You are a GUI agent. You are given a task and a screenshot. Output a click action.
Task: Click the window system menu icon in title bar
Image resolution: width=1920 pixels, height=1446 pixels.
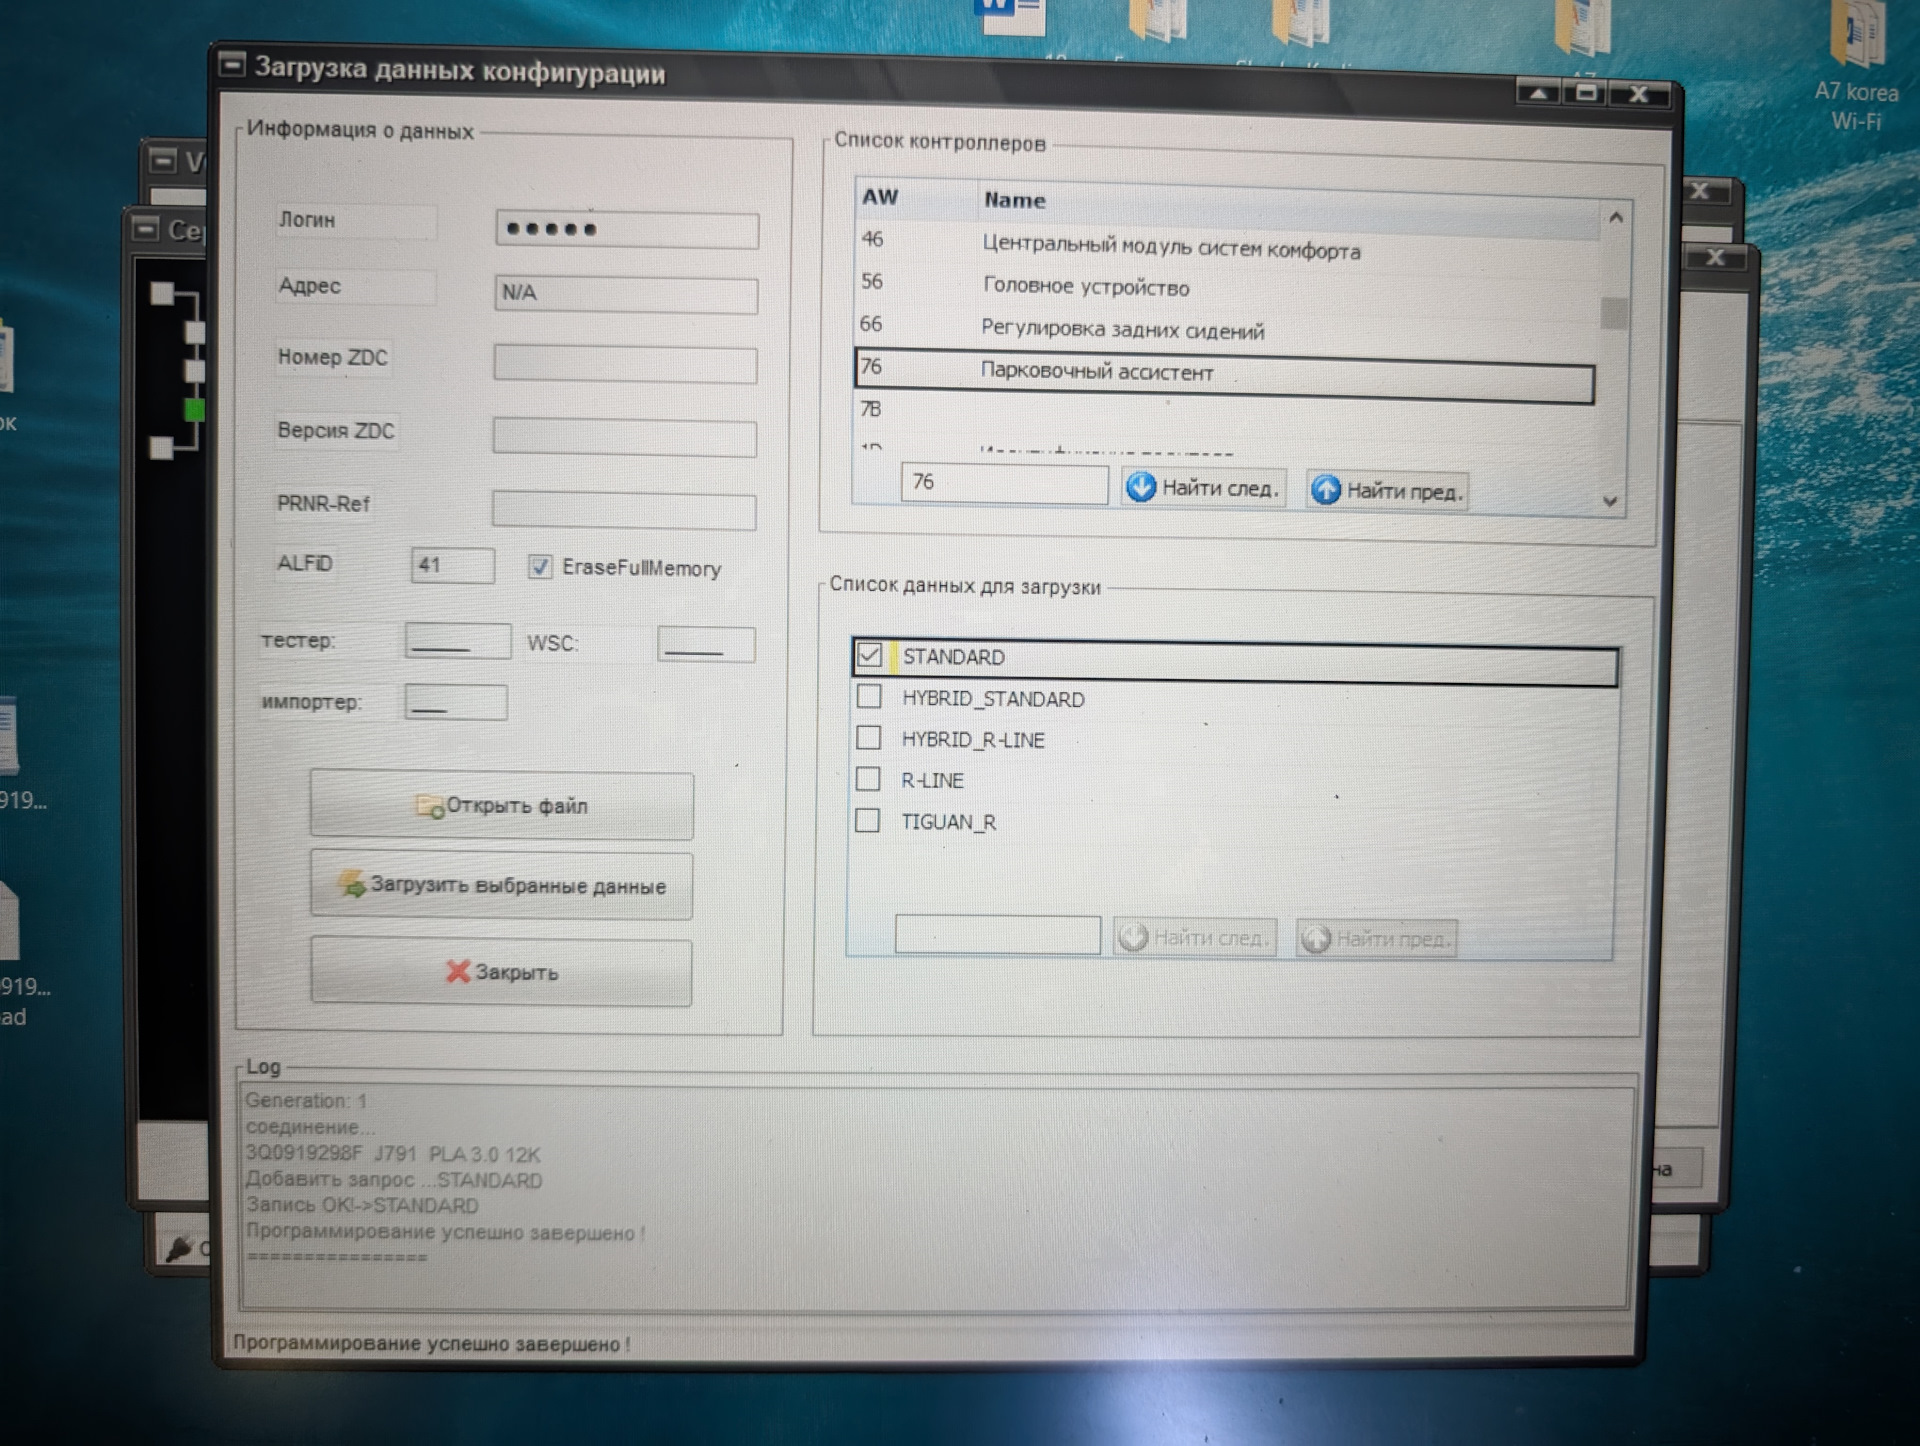pos(232,66)
